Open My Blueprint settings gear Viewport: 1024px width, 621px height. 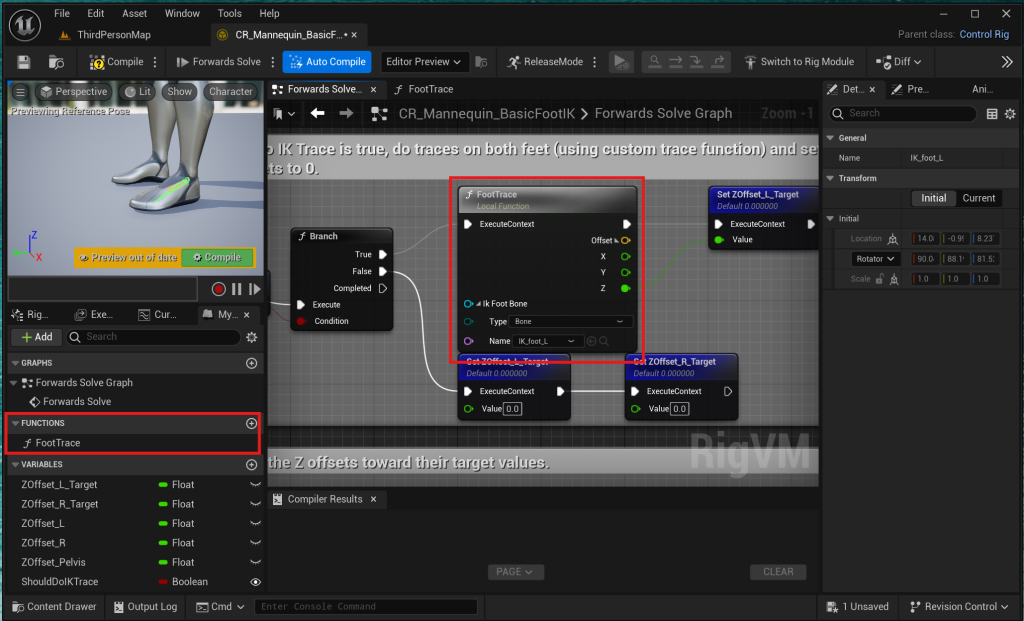[251, 337]
